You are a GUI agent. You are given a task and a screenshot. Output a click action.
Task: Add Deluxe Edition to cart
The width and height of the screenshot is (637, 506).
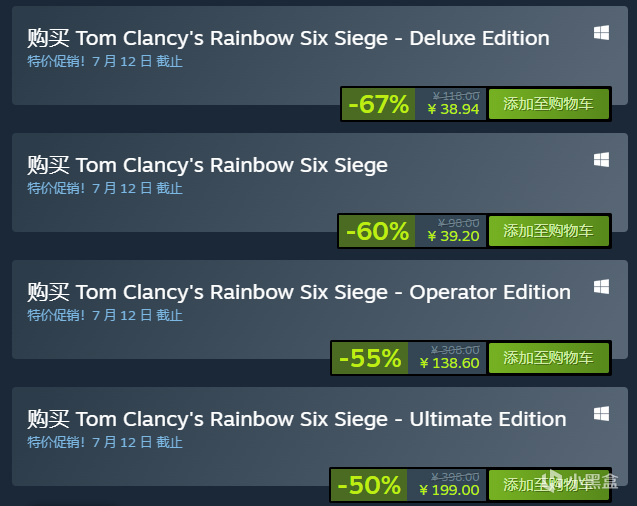pyautogui.click(x=548, y=104)
